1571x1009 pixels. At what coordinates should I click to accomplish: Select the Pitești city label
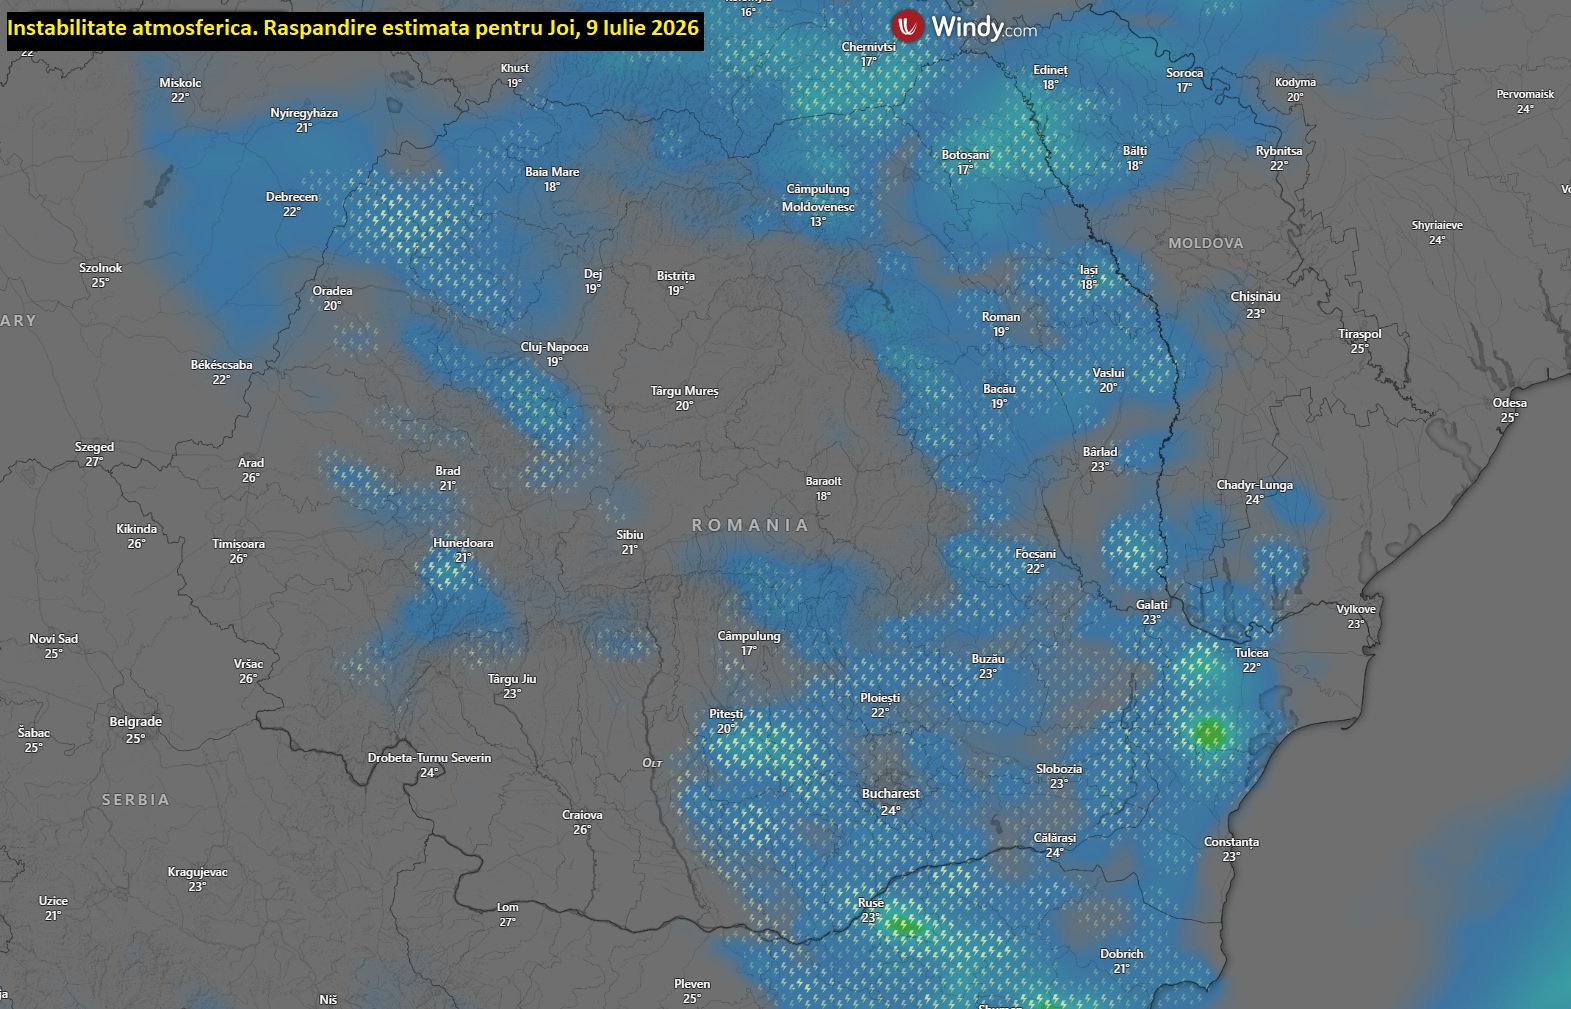[x=726, y=714]
